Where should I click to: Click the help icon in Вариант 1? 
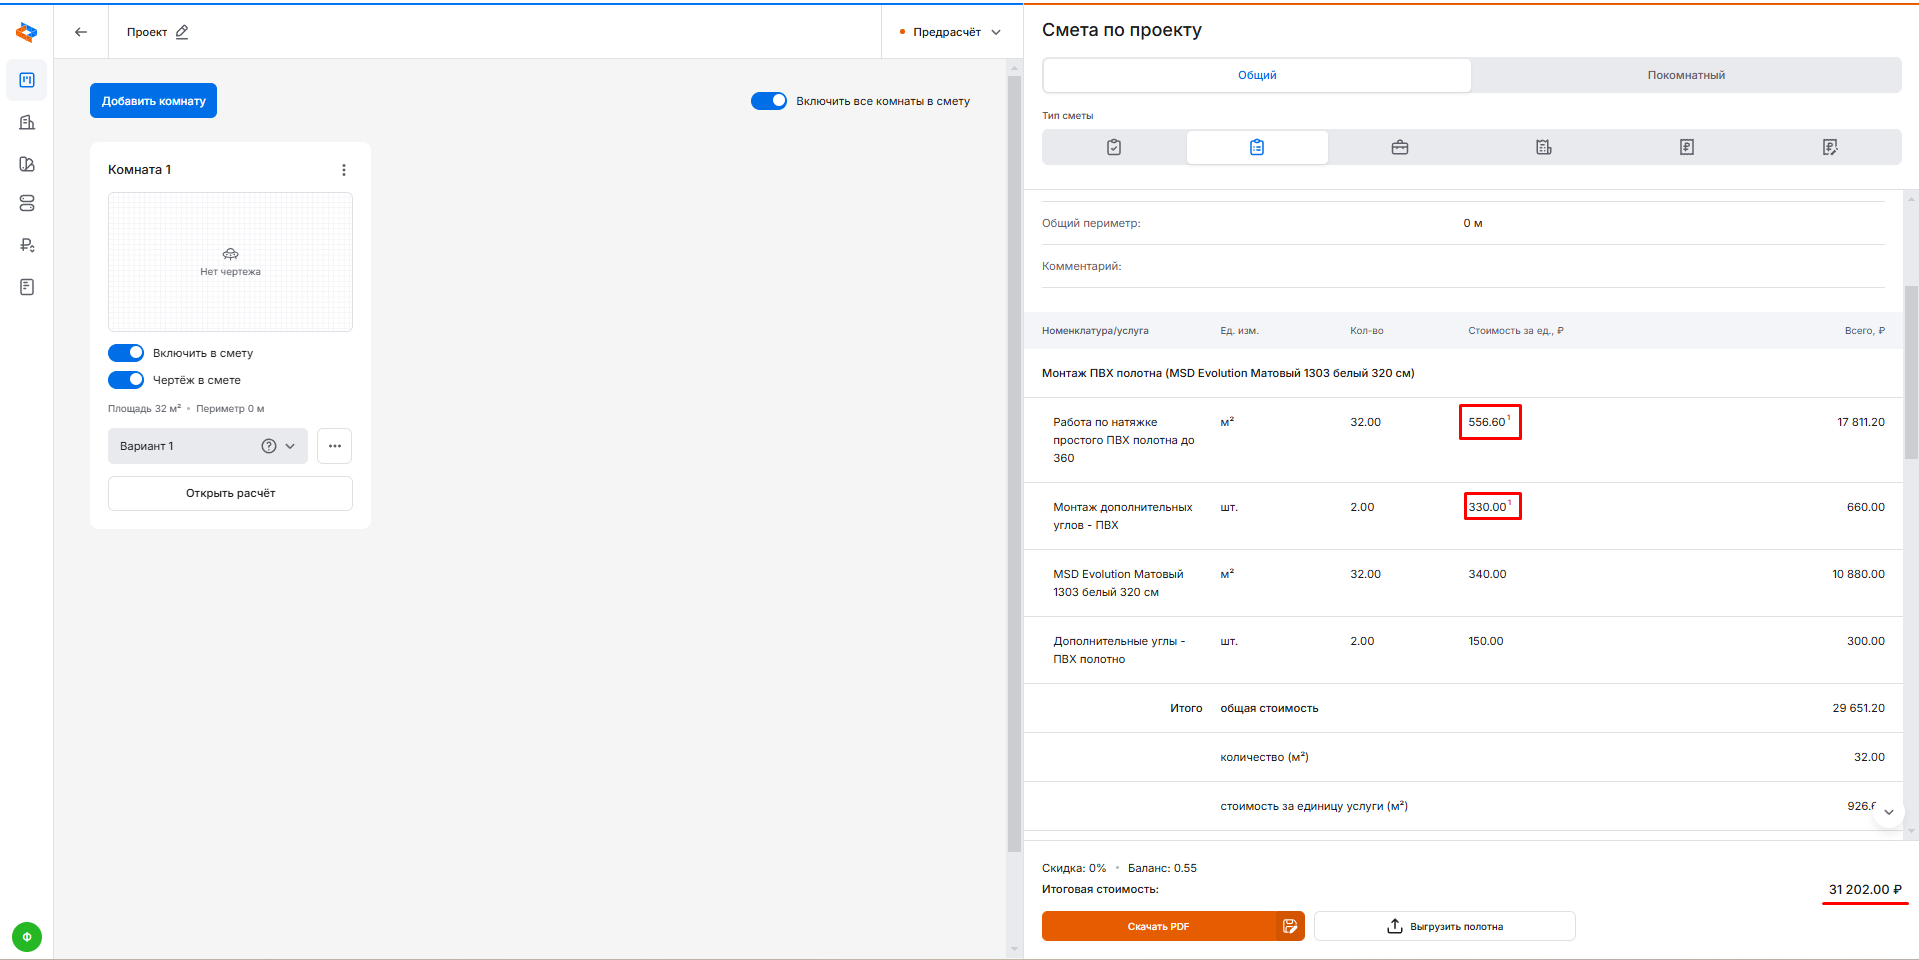pyautogui.click(x=268, y=446)
